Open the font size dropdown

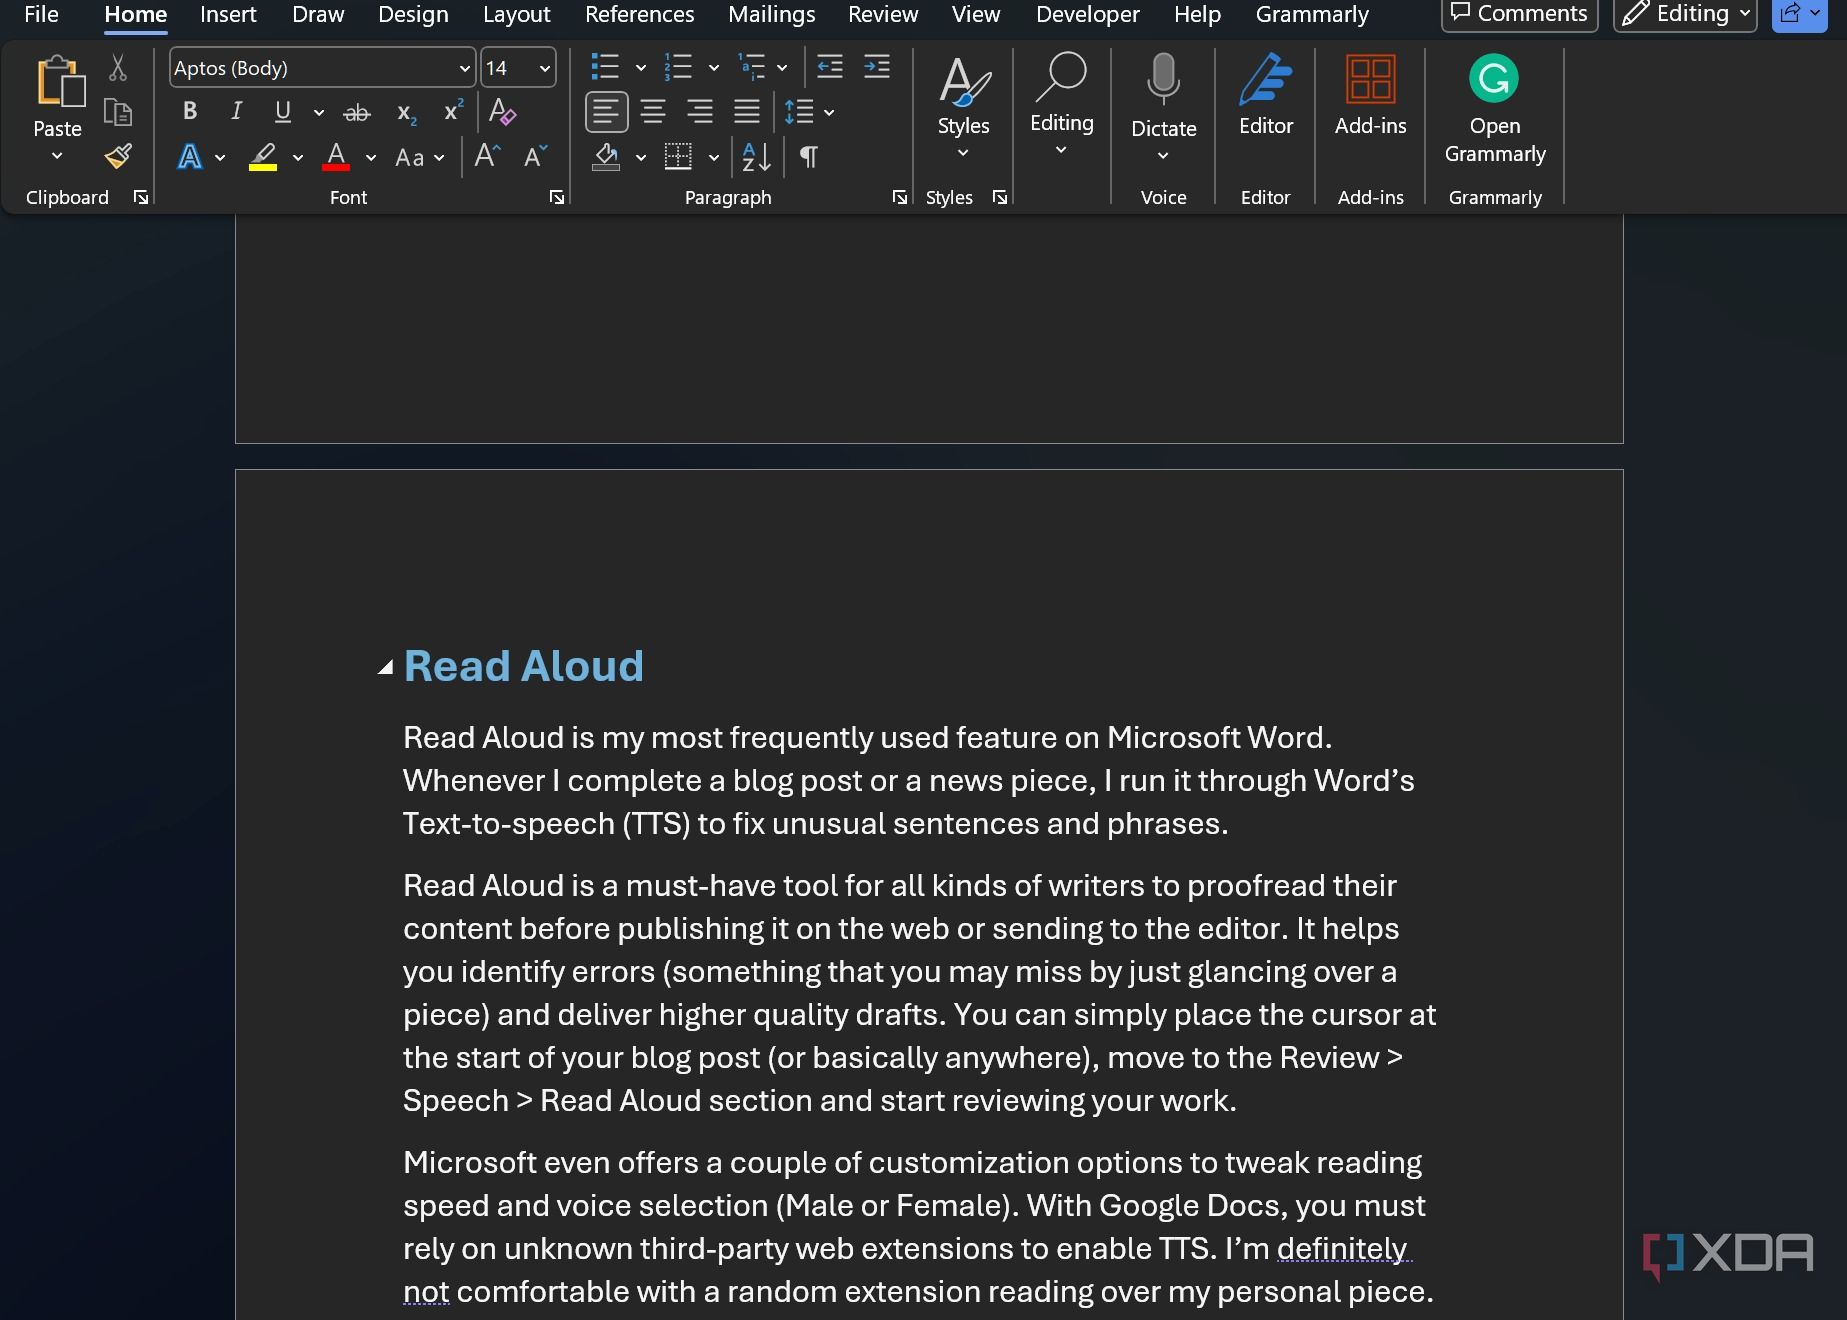545,68
